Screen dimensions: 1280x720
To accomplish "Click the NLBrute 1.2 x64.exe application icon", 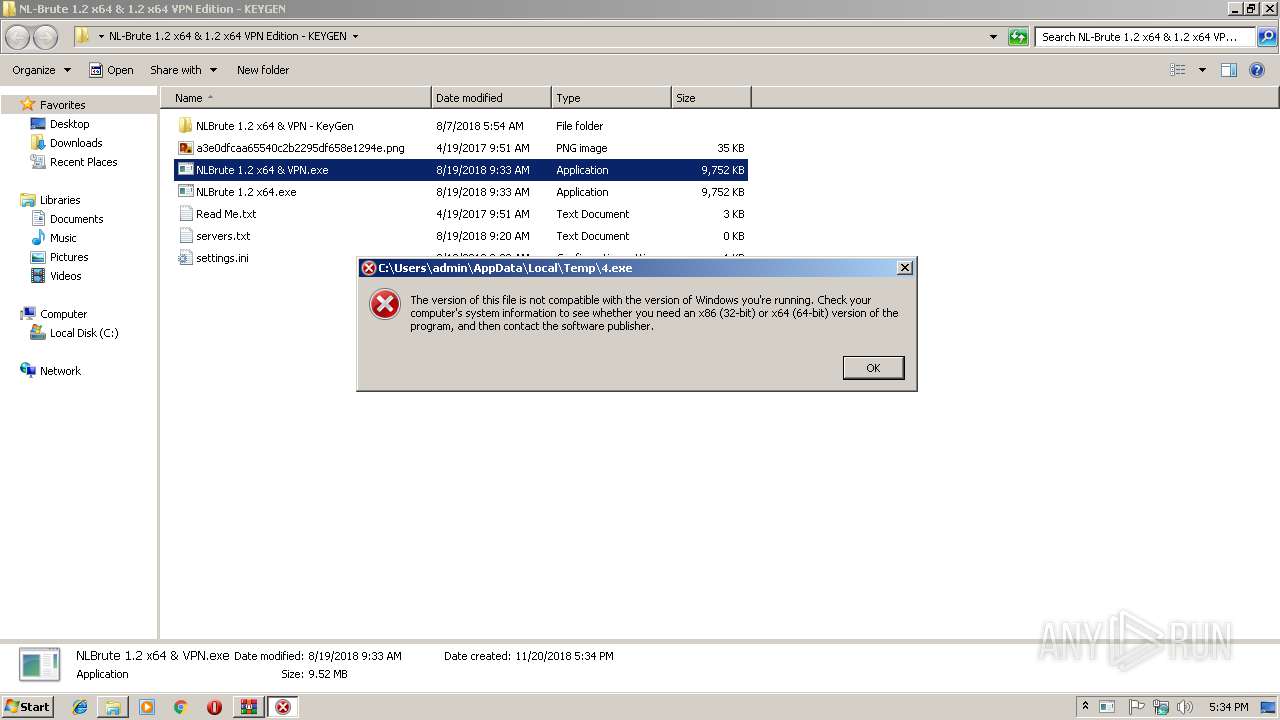I will coord(185,192).
